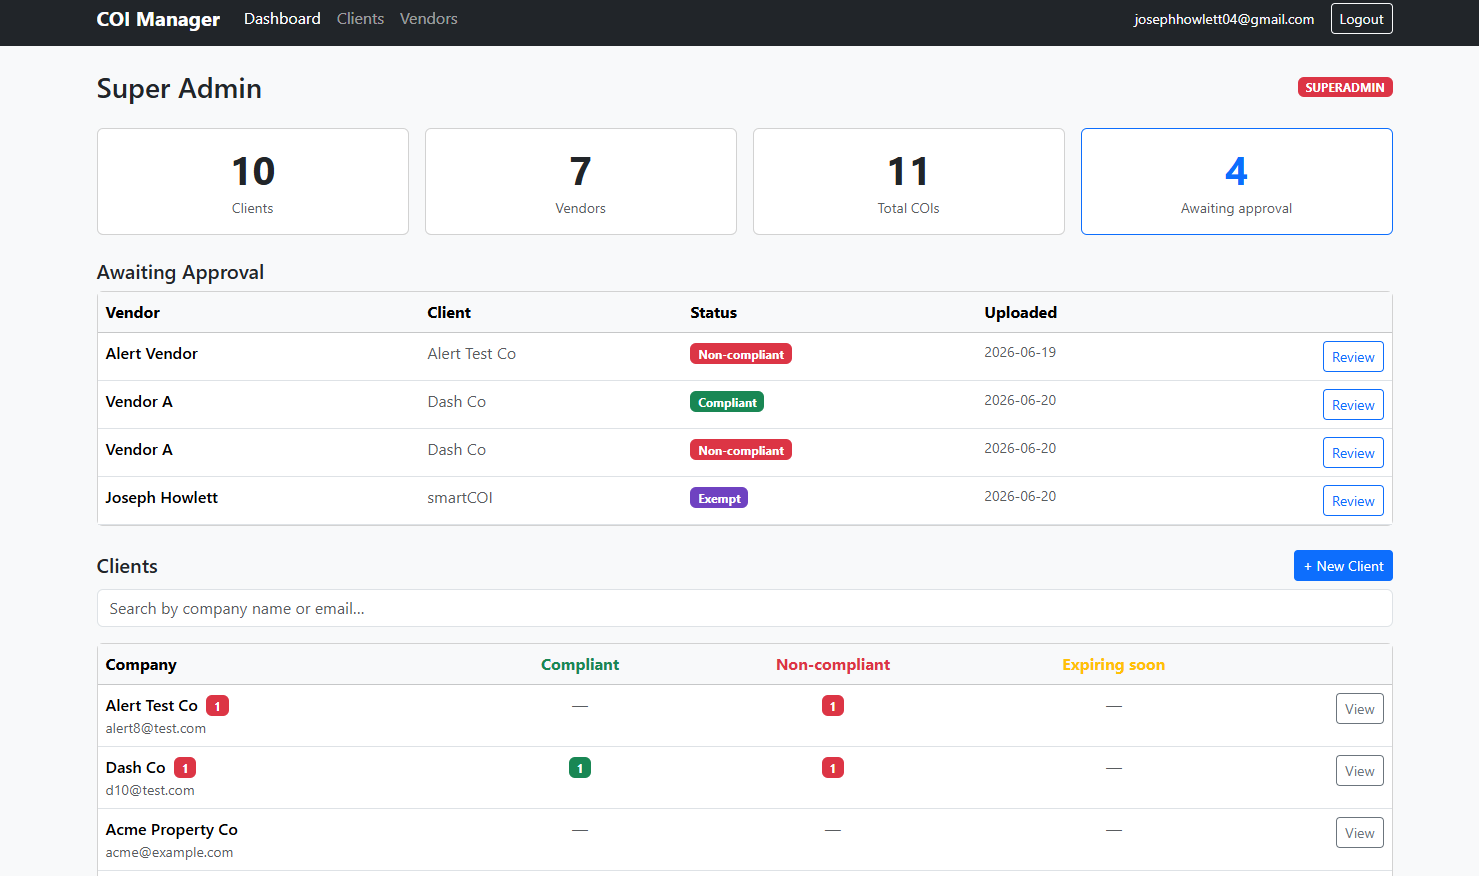View the Acme Property Co client
Viewport: 1479px width, 876px height.
[x=1359, y=833]
